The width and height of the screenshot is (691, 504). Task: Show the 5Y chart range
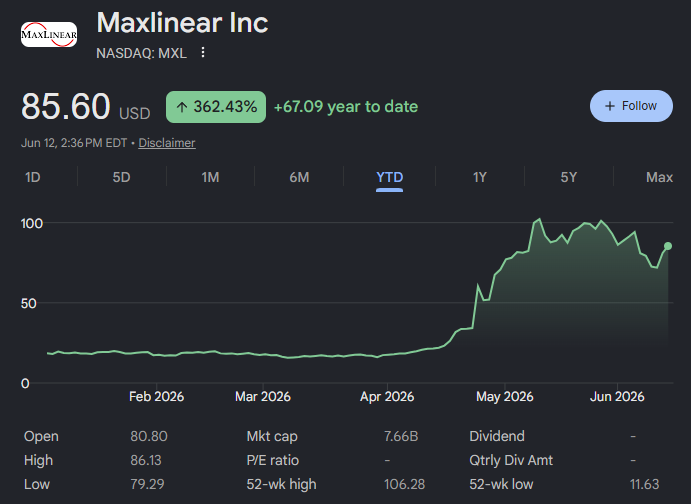568,177
